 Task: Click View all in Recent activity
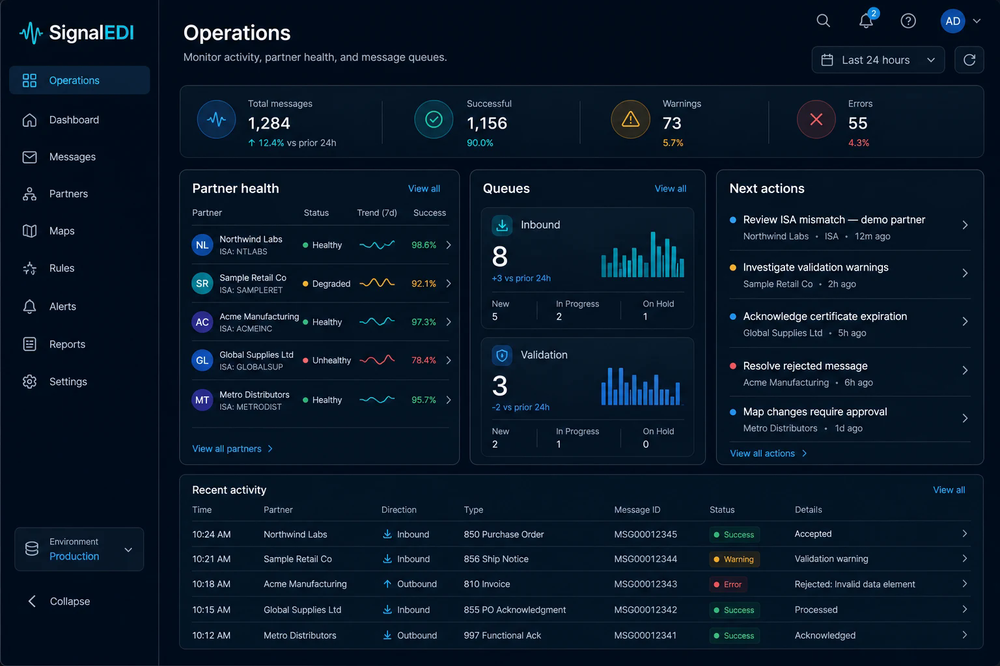tap(948, 490)
